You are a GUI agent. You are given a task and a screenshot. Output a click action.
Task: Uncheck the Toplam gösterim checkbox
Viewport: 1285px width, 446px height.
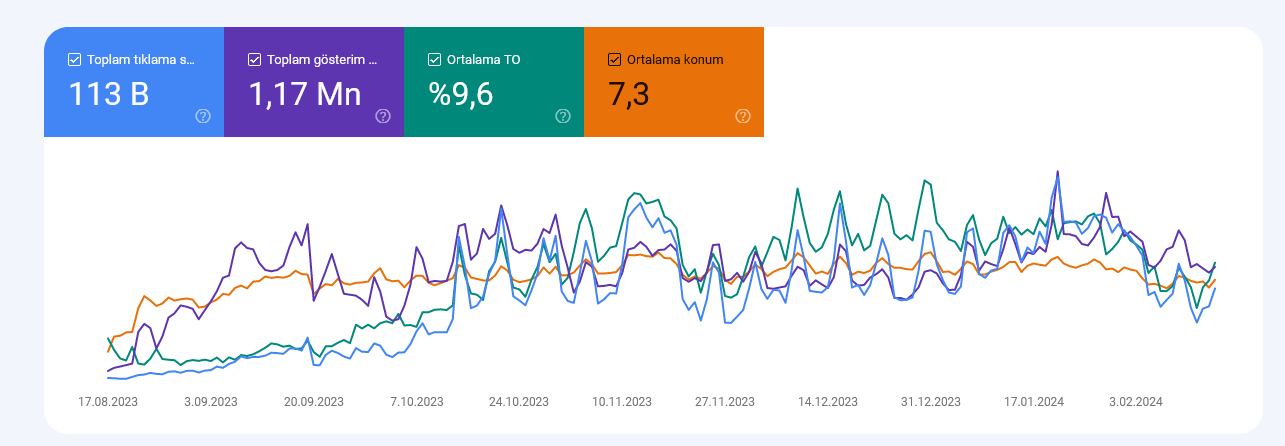click(254, 59)
